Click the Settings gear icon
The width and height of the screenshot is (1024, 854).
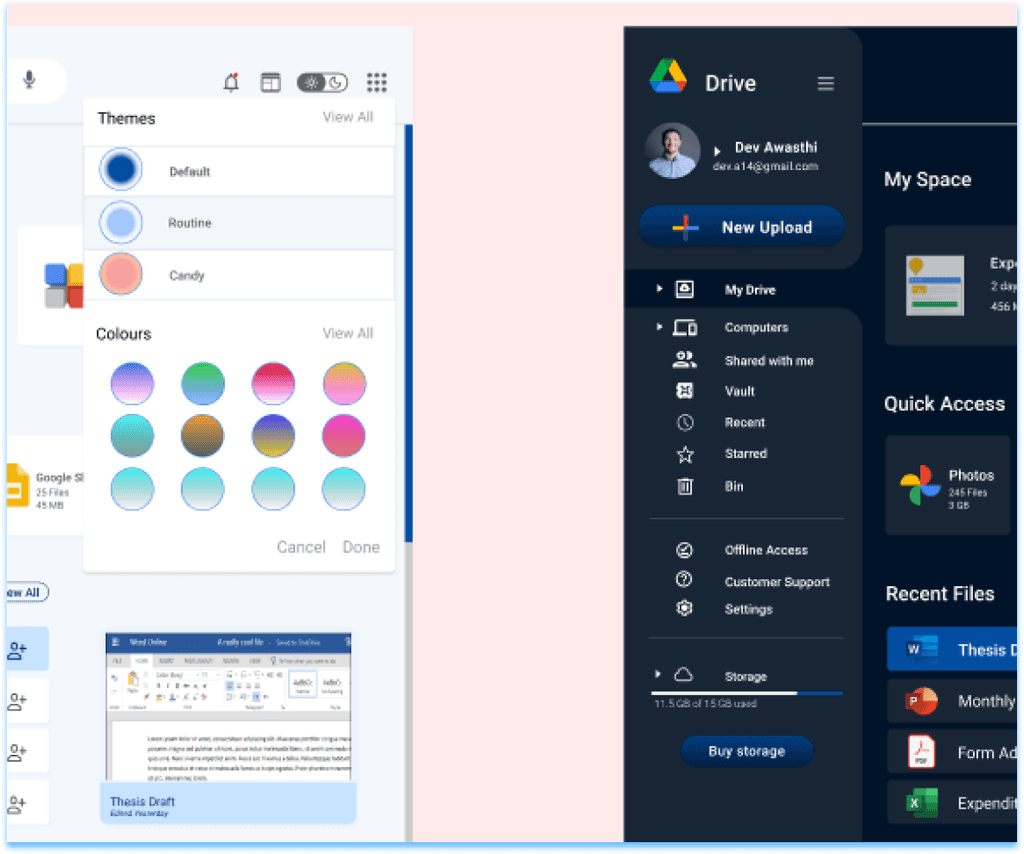684,608
